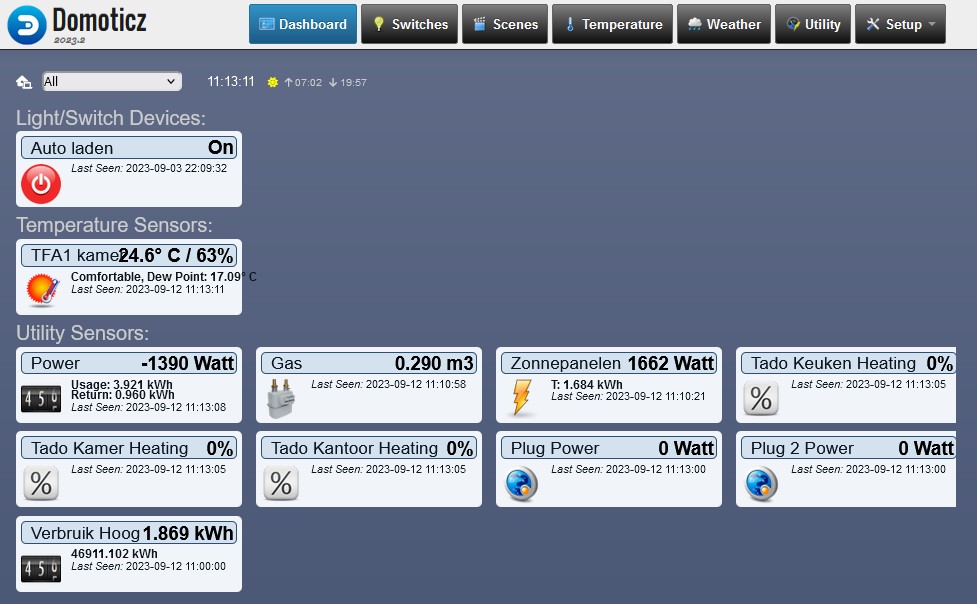Image resolution: width=977 pixels, height=604 pixels.
Task: Open the Utility tab
Action: [x=813, y=24]
